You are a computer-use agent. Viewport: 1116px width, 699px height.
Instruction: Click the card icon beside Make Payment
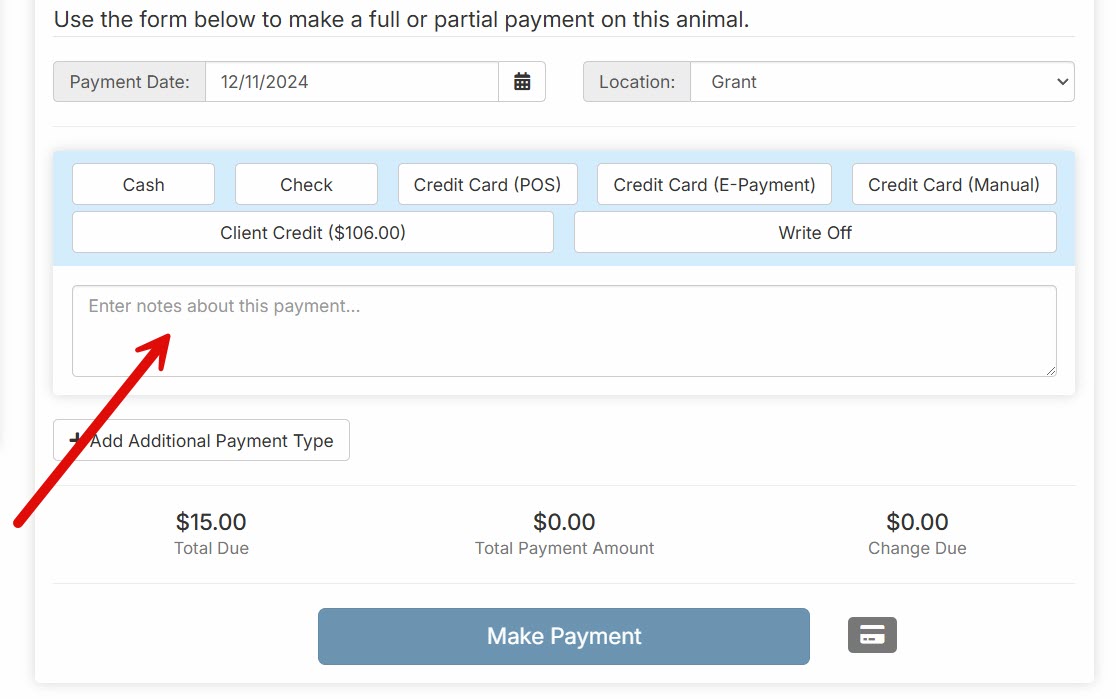coord(872,635)
